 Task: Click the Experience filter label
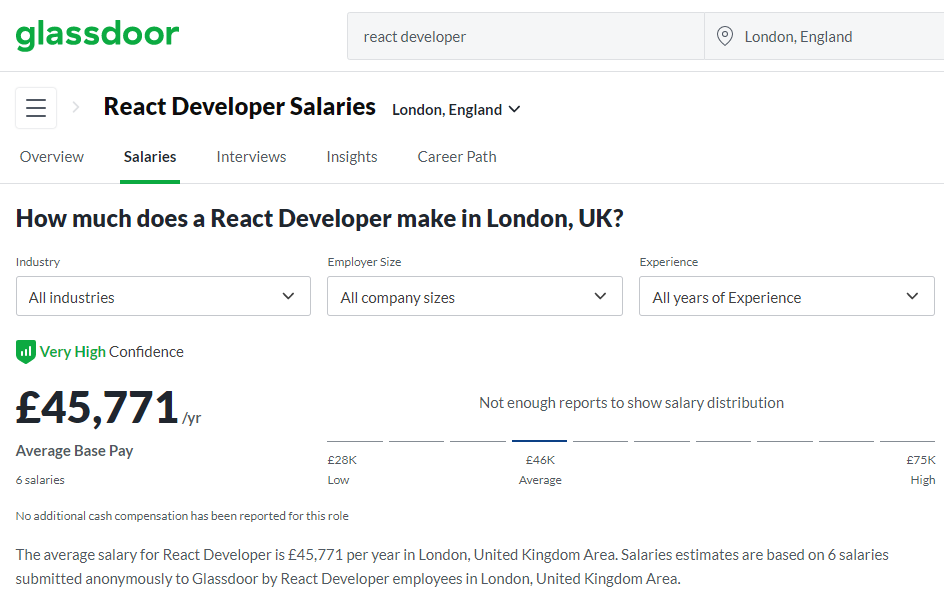[x=669, y=262]
